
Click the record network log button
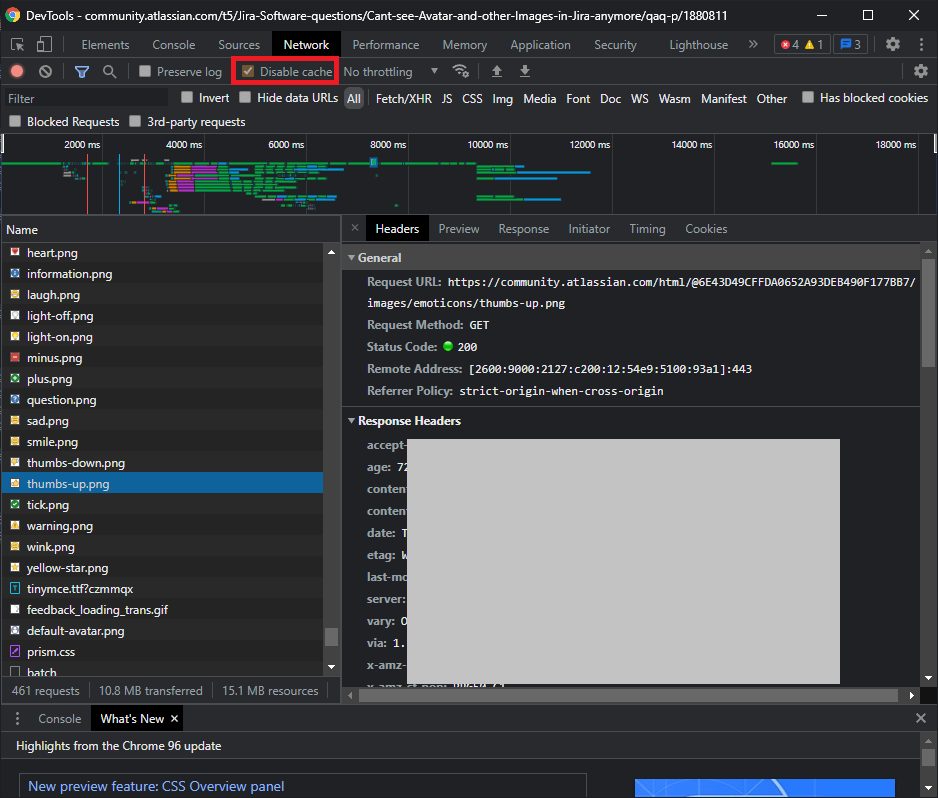[17, 72]
